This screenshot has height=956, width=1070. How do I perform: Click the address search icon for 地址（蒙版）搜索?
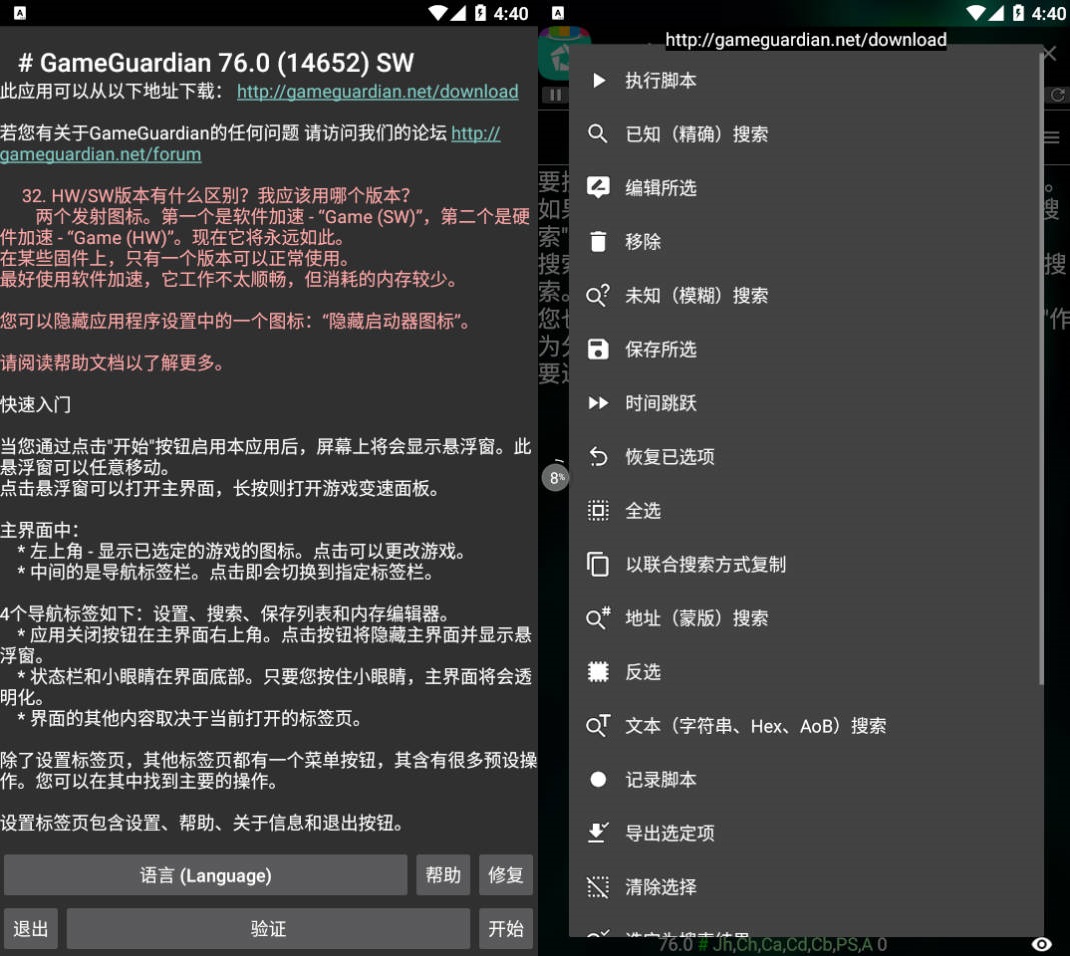598,618
